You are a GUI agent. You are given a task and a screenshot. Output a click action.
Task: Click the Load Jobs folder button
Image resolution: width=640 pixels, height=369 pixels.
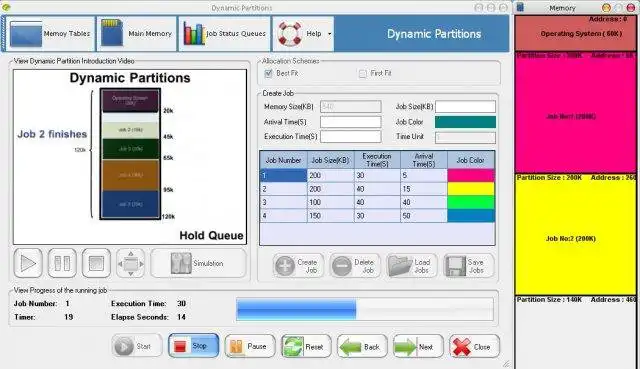411,266
